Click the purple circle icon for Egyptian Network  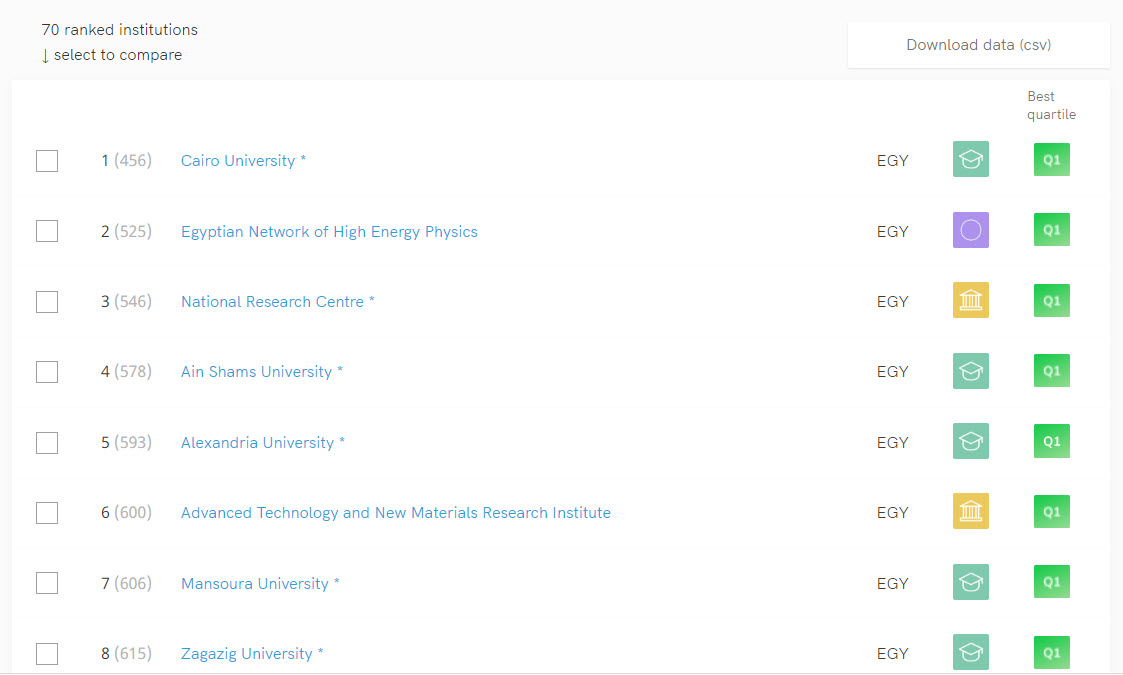[x=970, y=231]
